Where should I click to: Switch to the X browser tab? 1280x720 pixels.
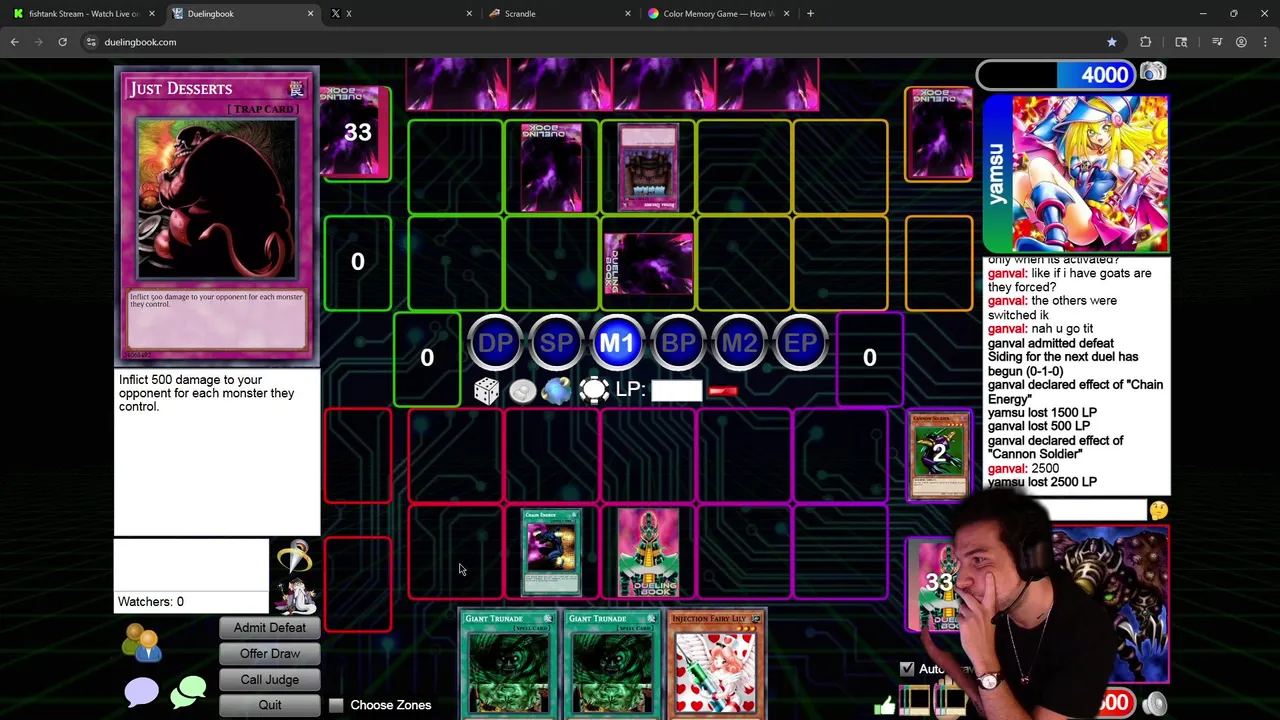[x=400, y=14]
